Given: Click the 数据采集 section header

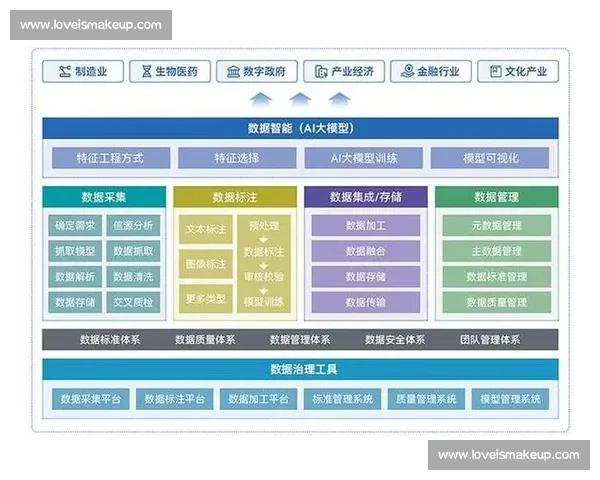Looking at the screenshot, I should pyautogui.click(x=104, y=197).
